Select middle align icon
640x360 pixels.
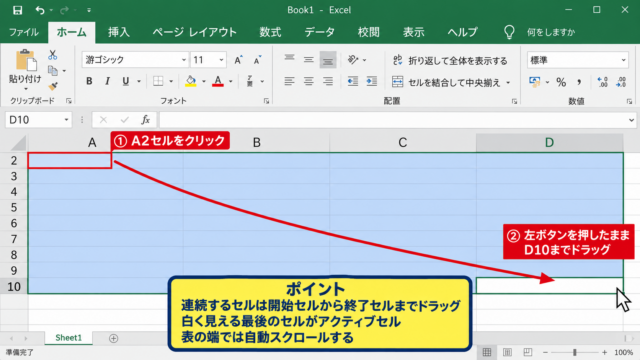(309, 60)
